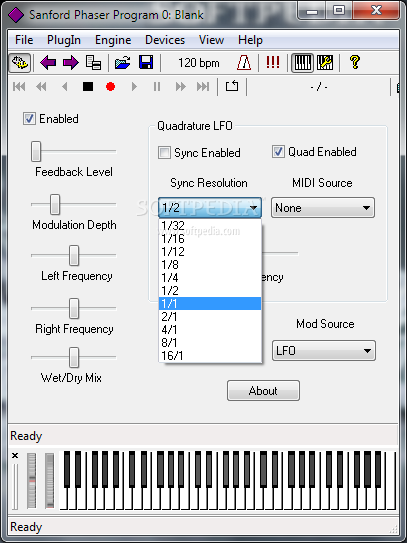Viewport: 407px width, 543px height.
Task: Skip to end transport button
Action: click(203, 87)
